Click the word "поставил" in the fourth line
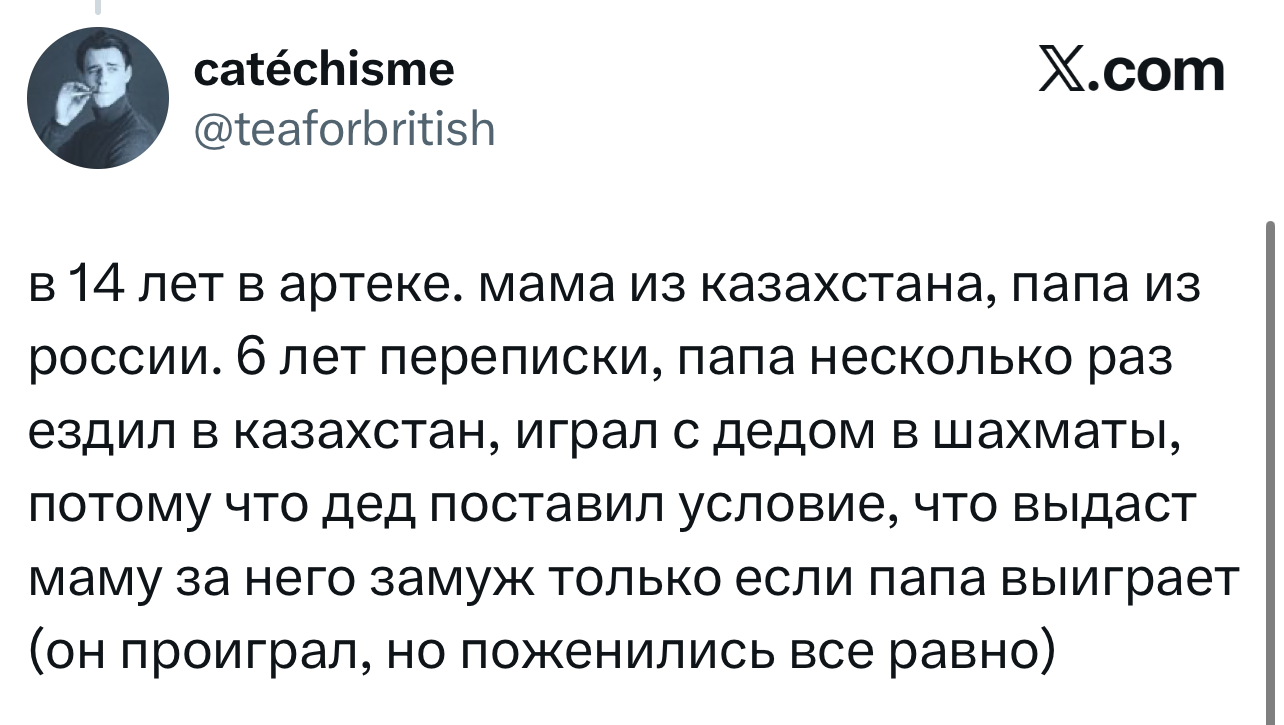The width and height of the screenshot is (1284, 725). coord(546,506)
